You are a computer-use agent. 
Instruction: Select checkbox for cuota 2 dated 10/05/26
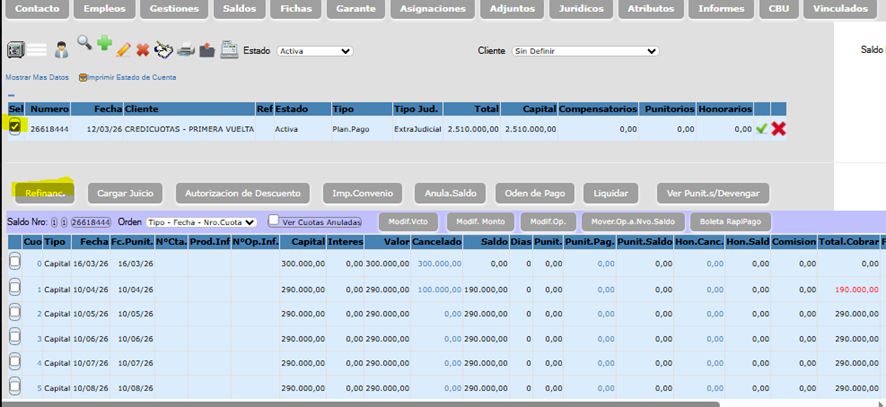pyautogui.click(x=15, y=312)
